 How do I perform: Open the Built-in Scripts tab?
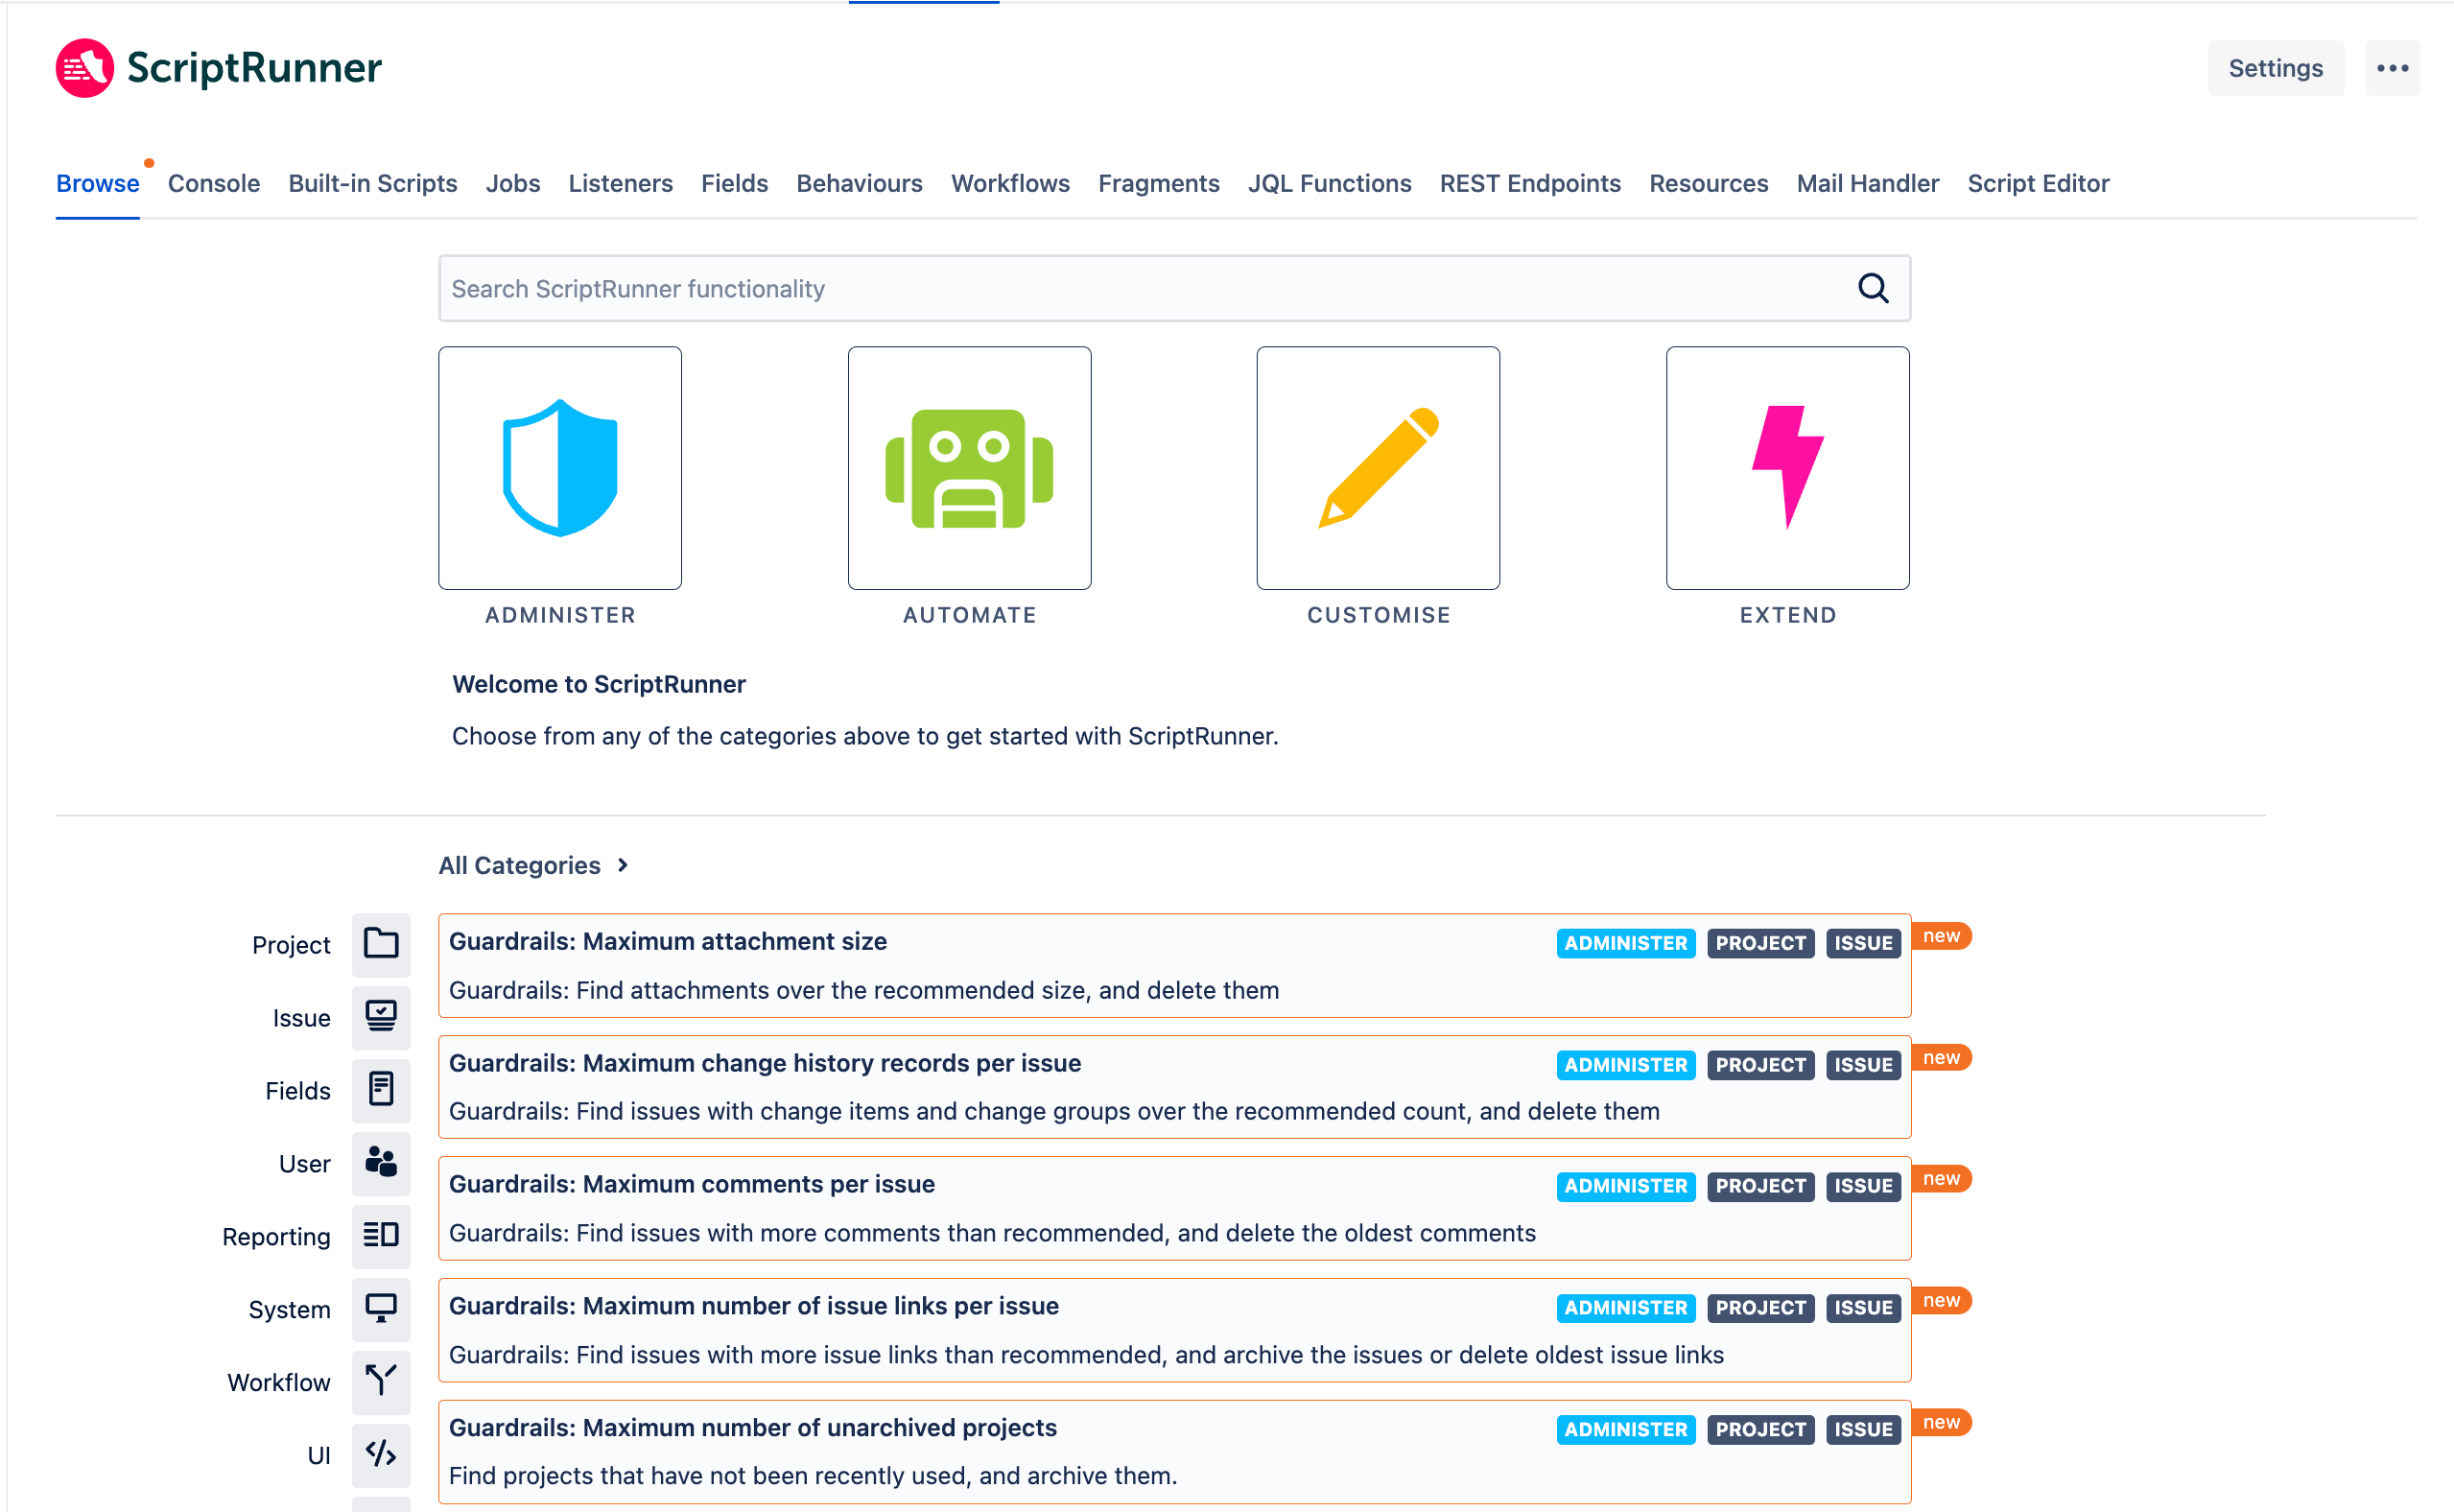pyautogui.click(x=373, y=184)
